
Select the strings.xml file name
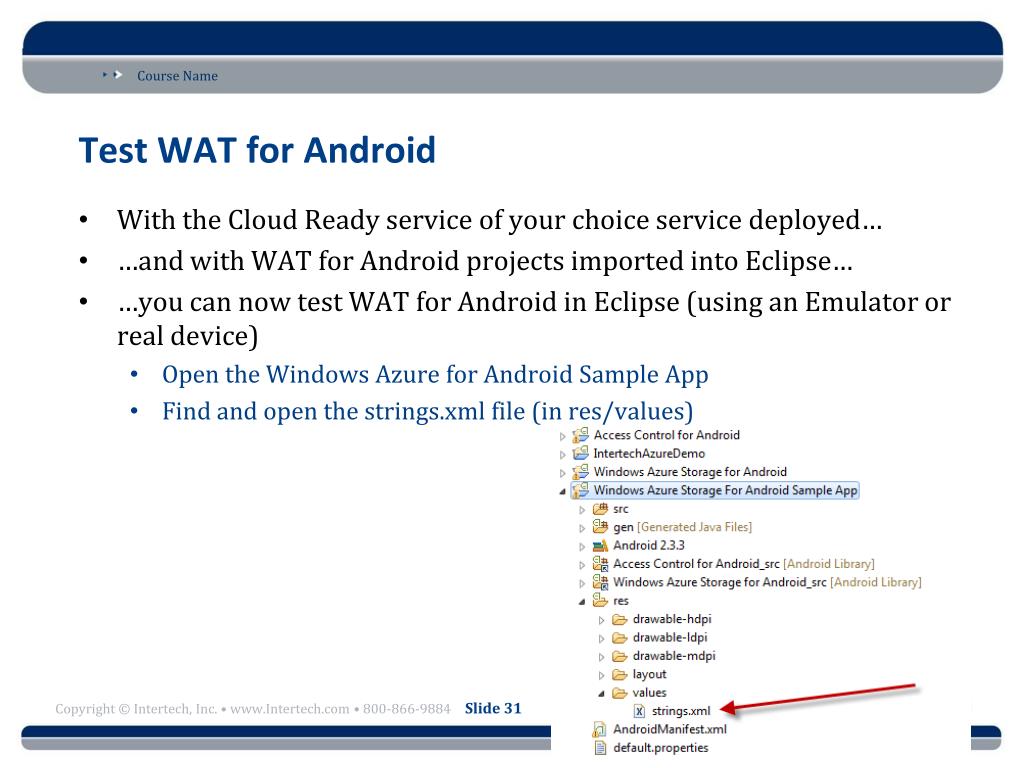[681, 711]
